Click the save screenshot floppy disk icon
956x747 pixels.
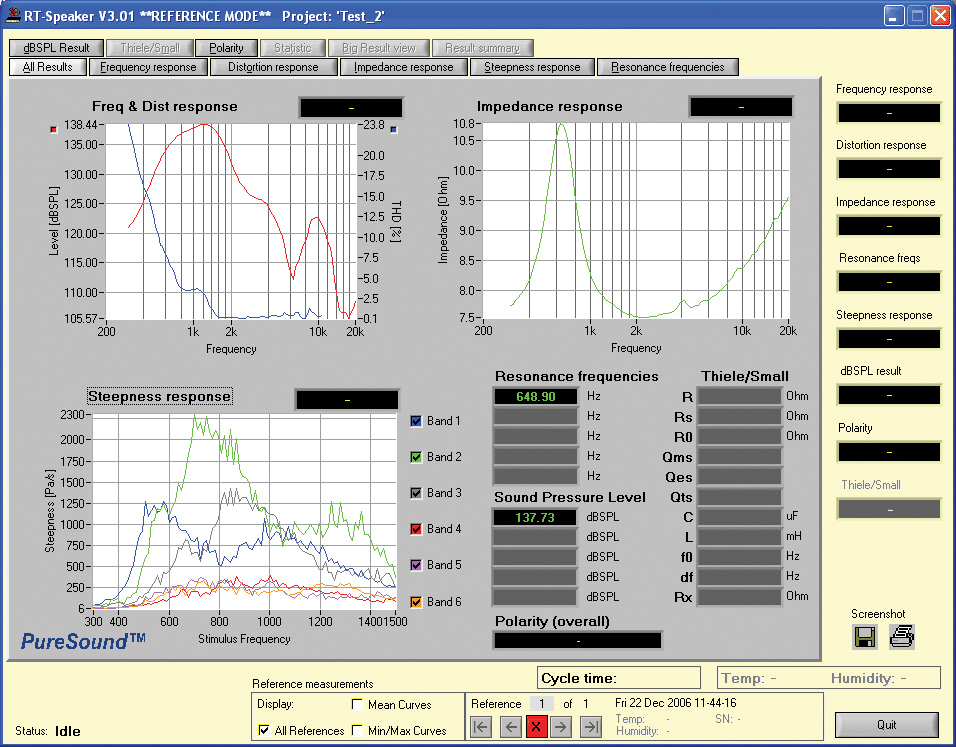pyautogui.click(x=865, y=637)
